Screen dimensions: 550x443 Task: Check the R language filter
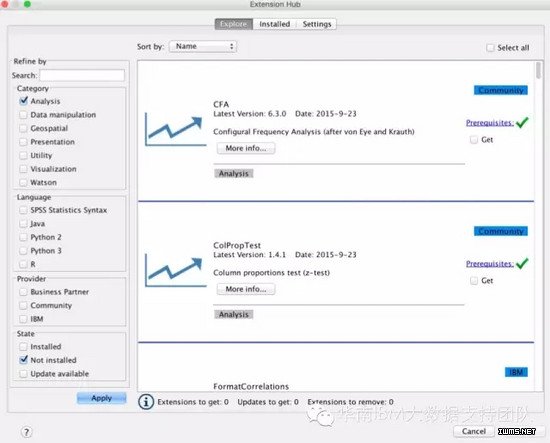[23, 264]
